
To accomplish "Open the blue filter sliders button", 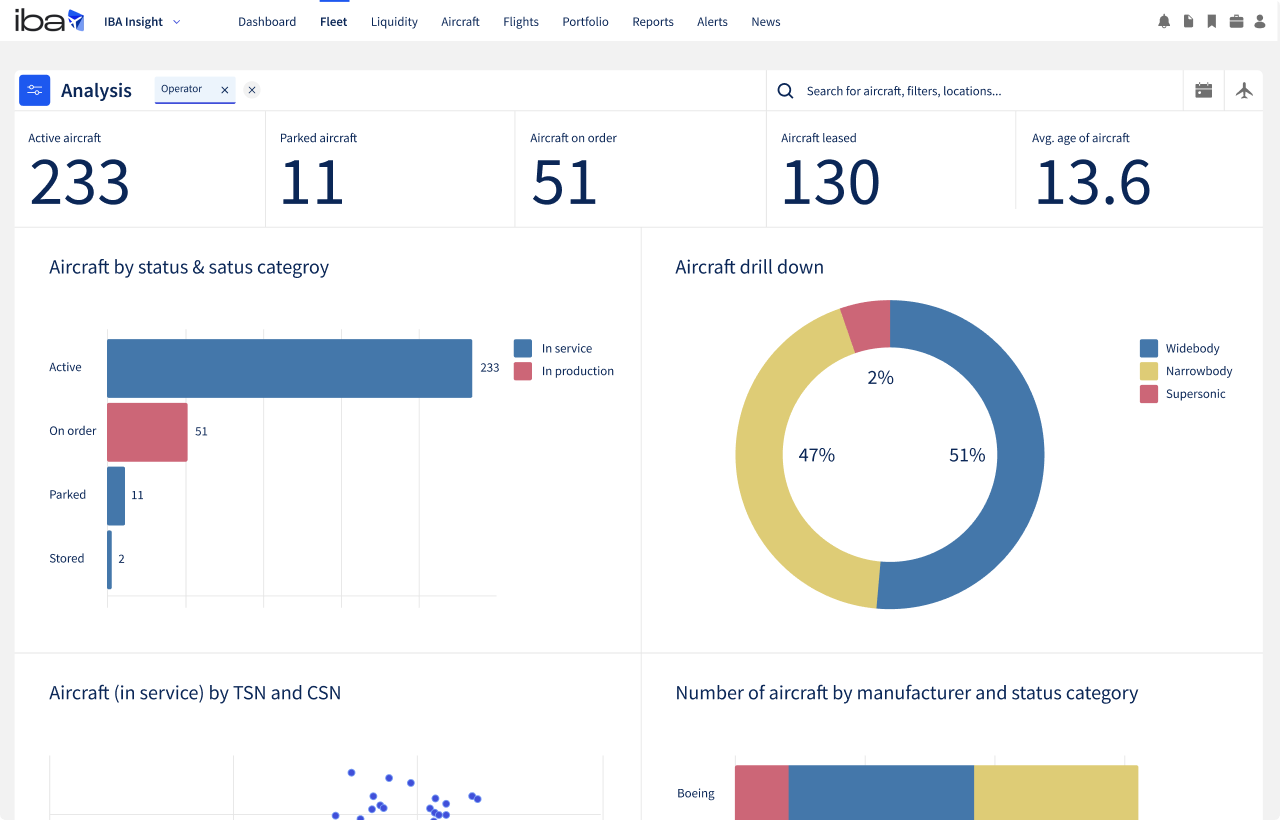I will click(35, 90).
